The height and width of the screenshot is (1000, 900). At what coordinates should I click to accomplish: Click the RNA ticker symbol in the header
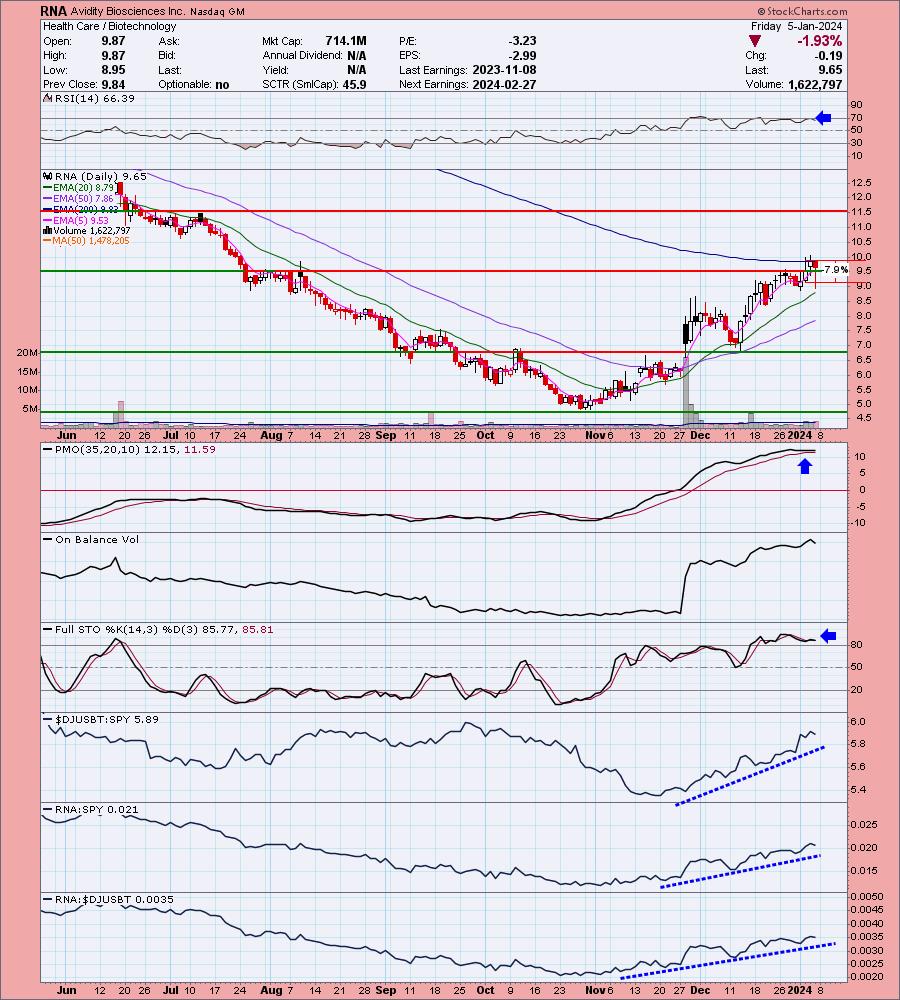(x=53, y=11)
